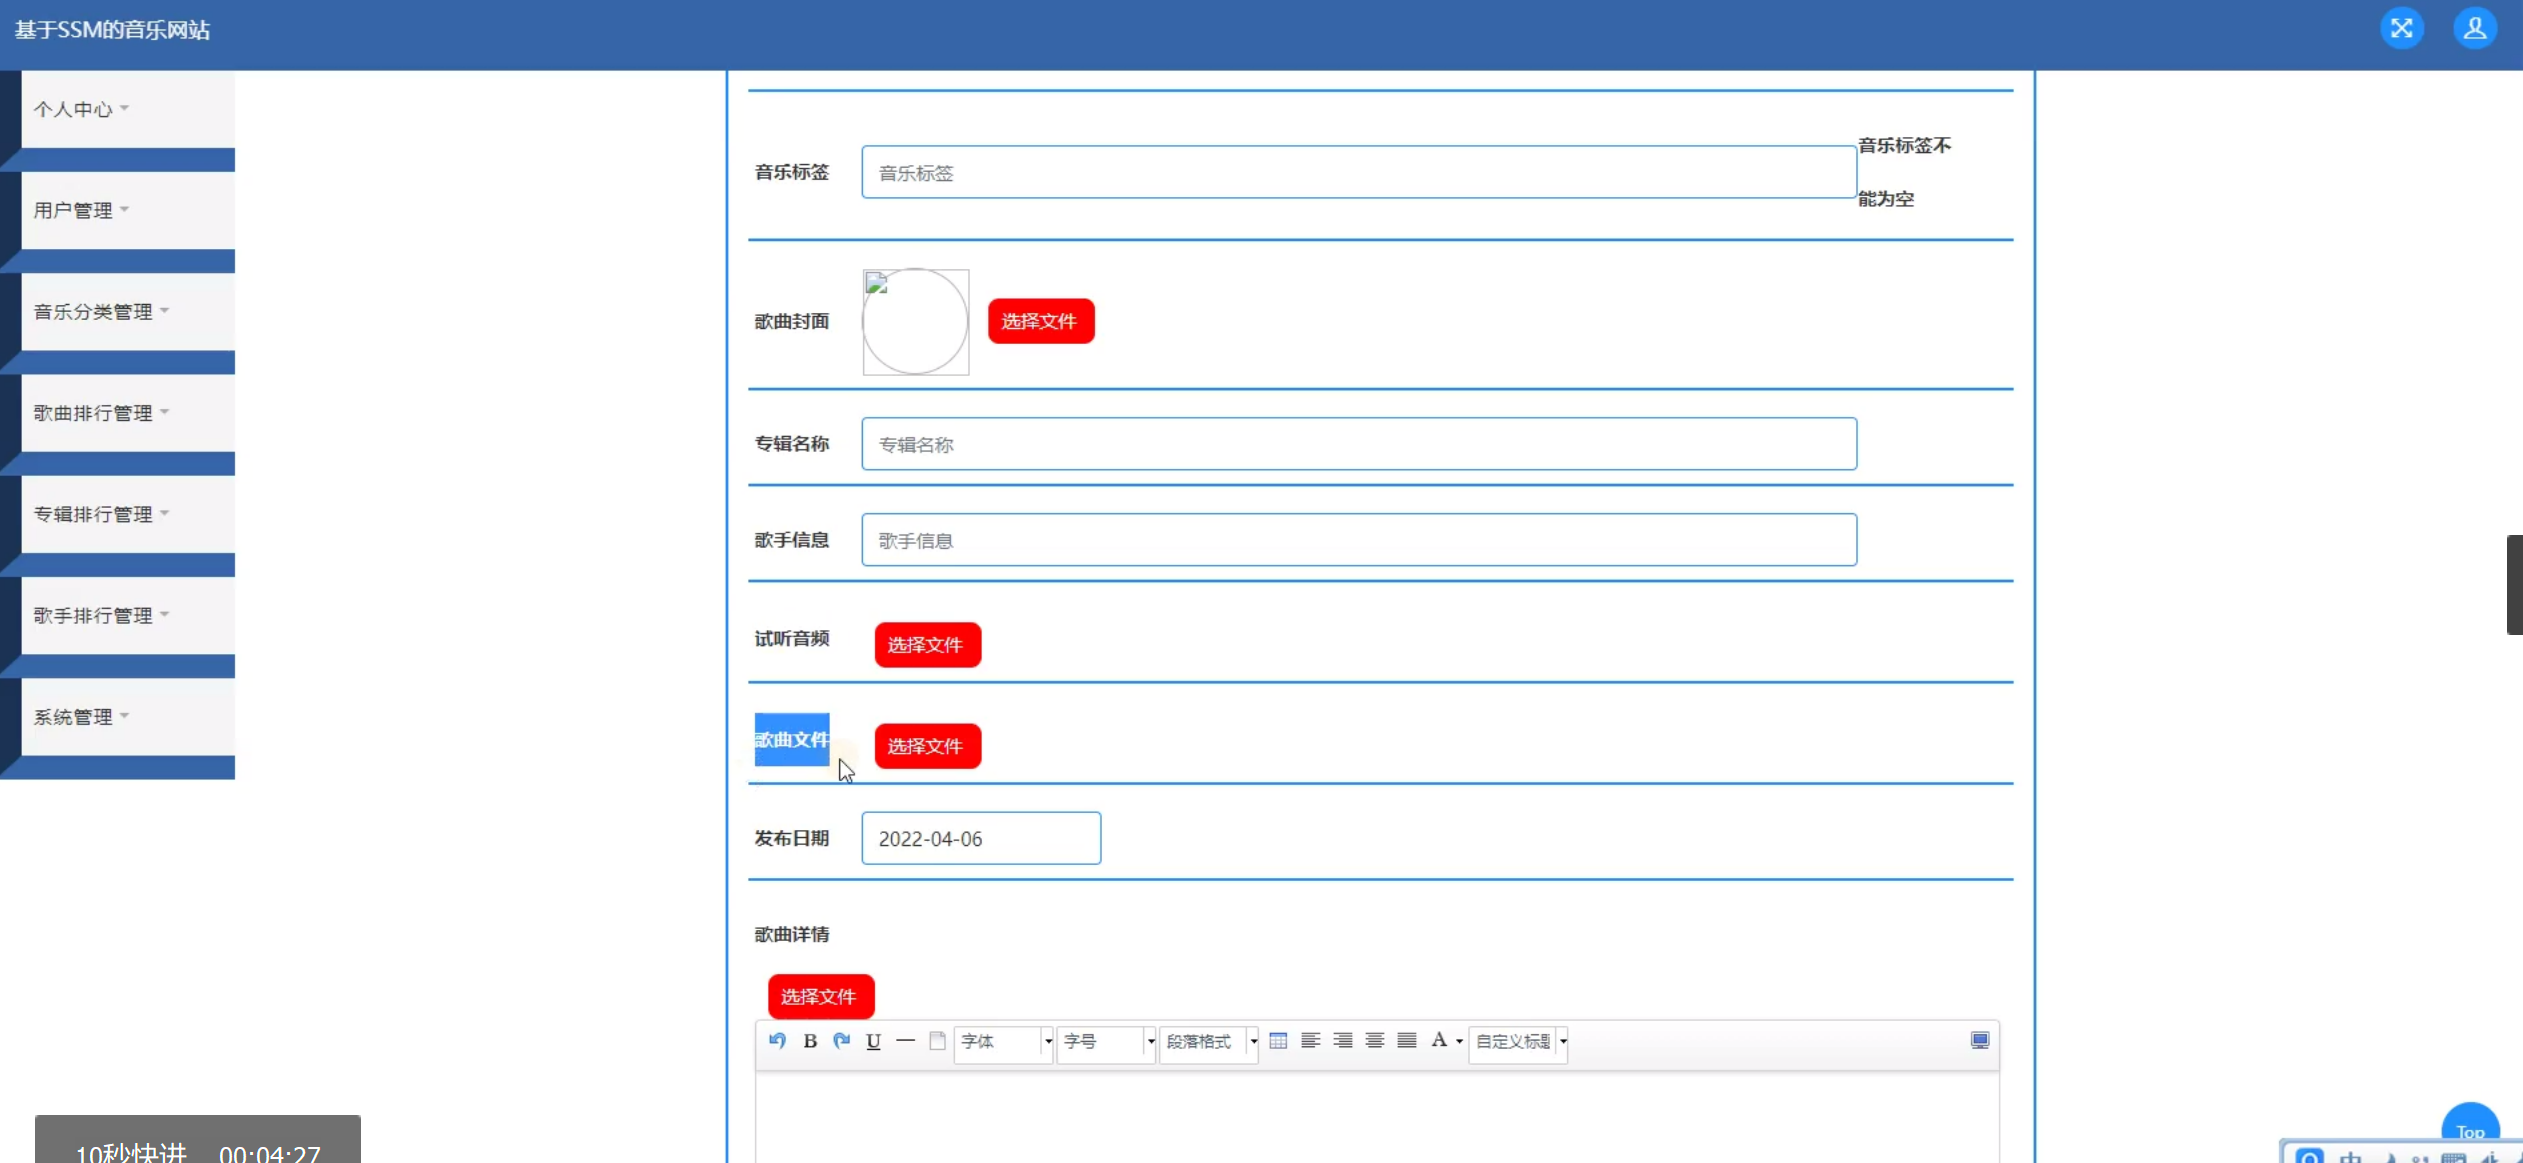Insert horizontal line via editor toolbar

pos(905,1041)
